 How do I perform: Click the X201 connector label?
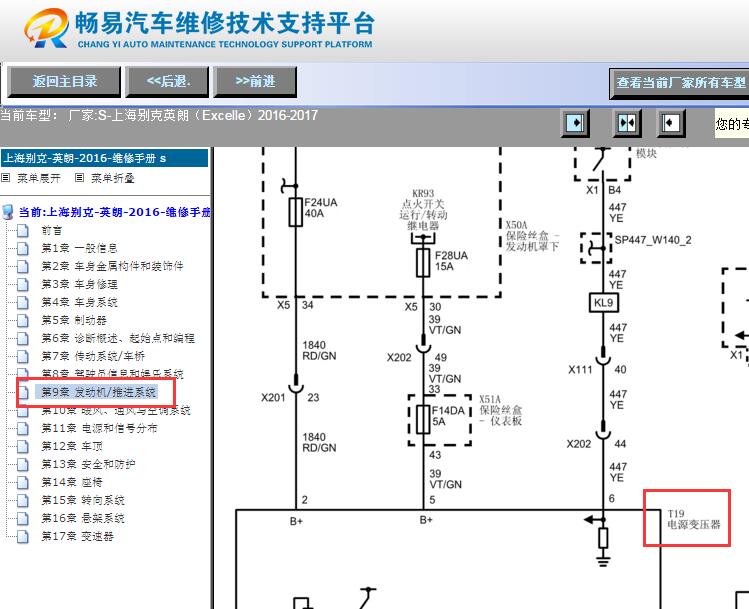point(273,397)
